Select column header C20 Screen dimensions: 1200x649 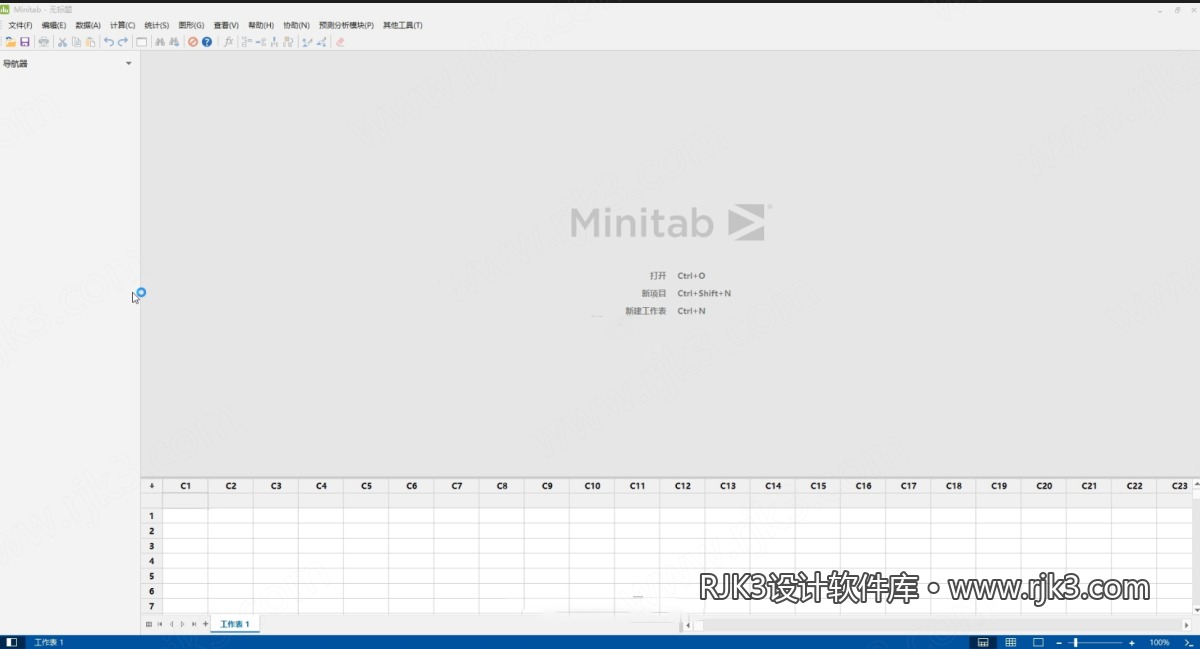(1044, 485)
